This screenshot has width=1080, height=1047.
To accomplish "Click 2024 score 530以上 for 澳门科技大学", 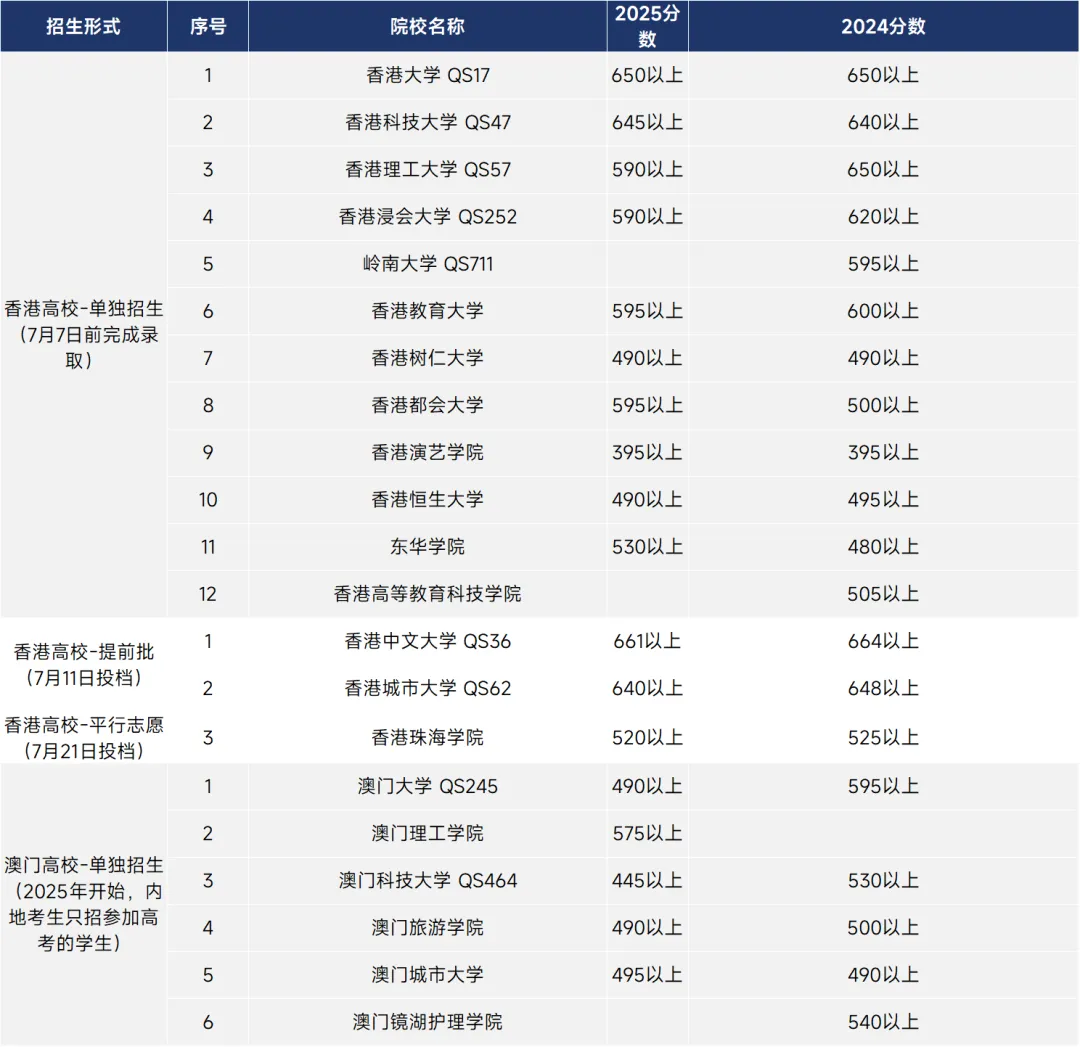I will 884,881.
